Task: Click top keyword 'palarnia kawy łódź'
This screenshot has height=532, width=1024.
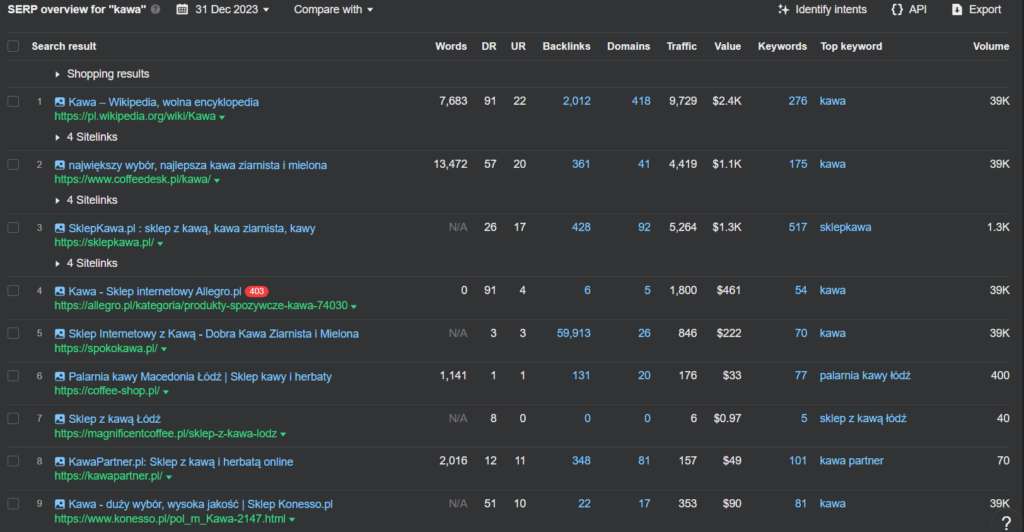Action: point(865,376)
